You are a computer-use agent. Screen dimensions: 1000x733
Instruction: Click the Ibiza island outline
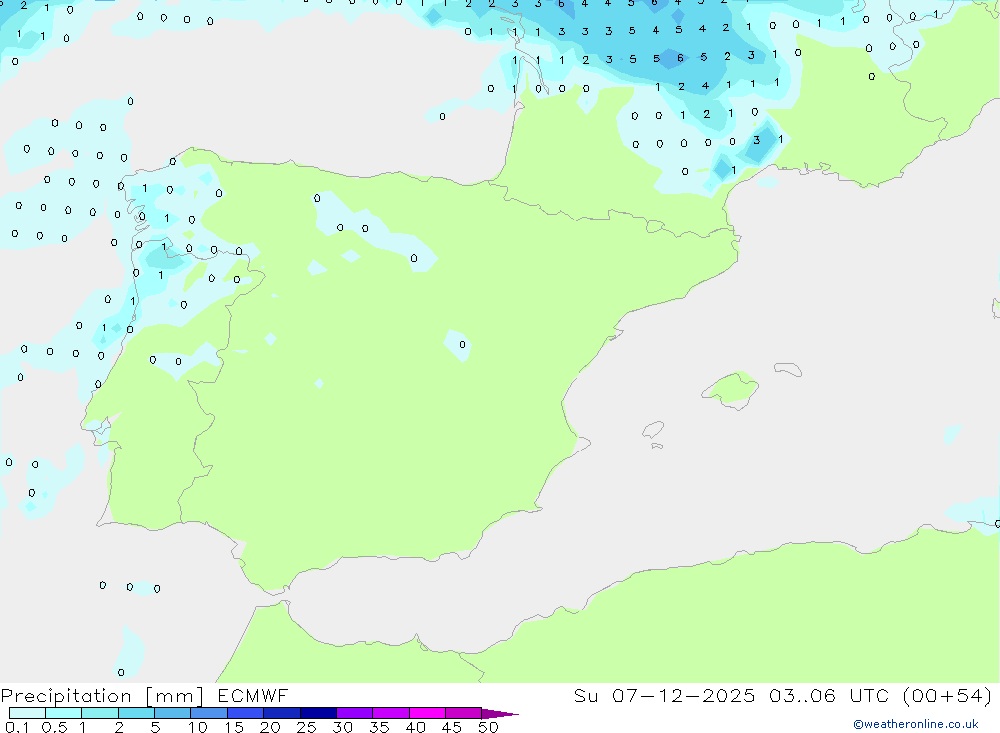click(653, 429)
